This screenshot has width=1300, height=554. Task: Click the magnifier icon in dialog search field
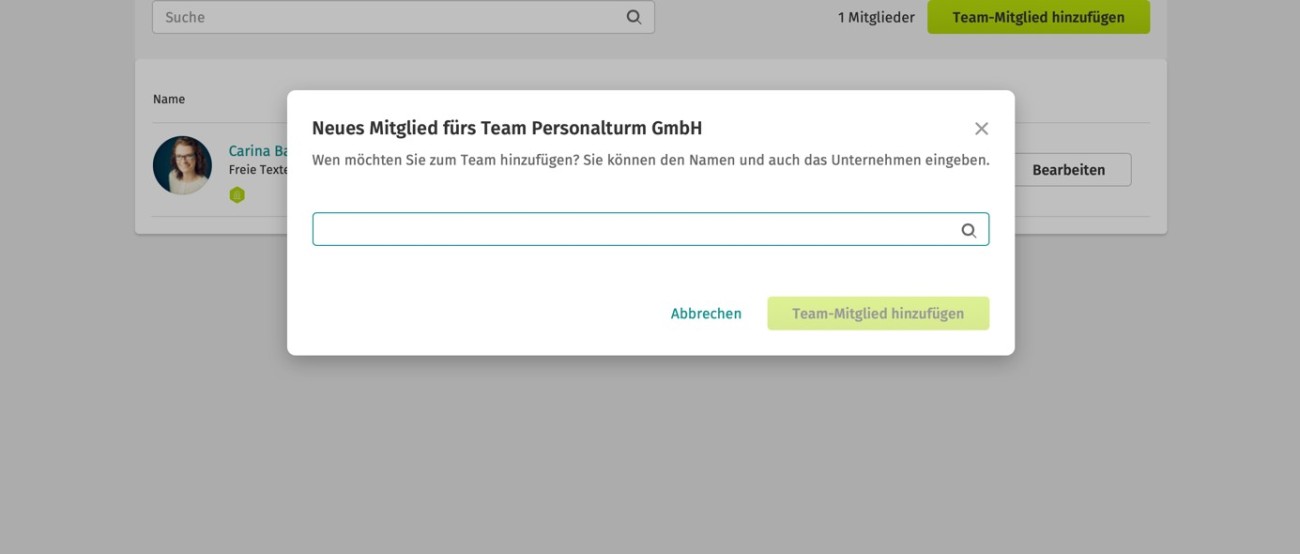[x=968, y=230]
